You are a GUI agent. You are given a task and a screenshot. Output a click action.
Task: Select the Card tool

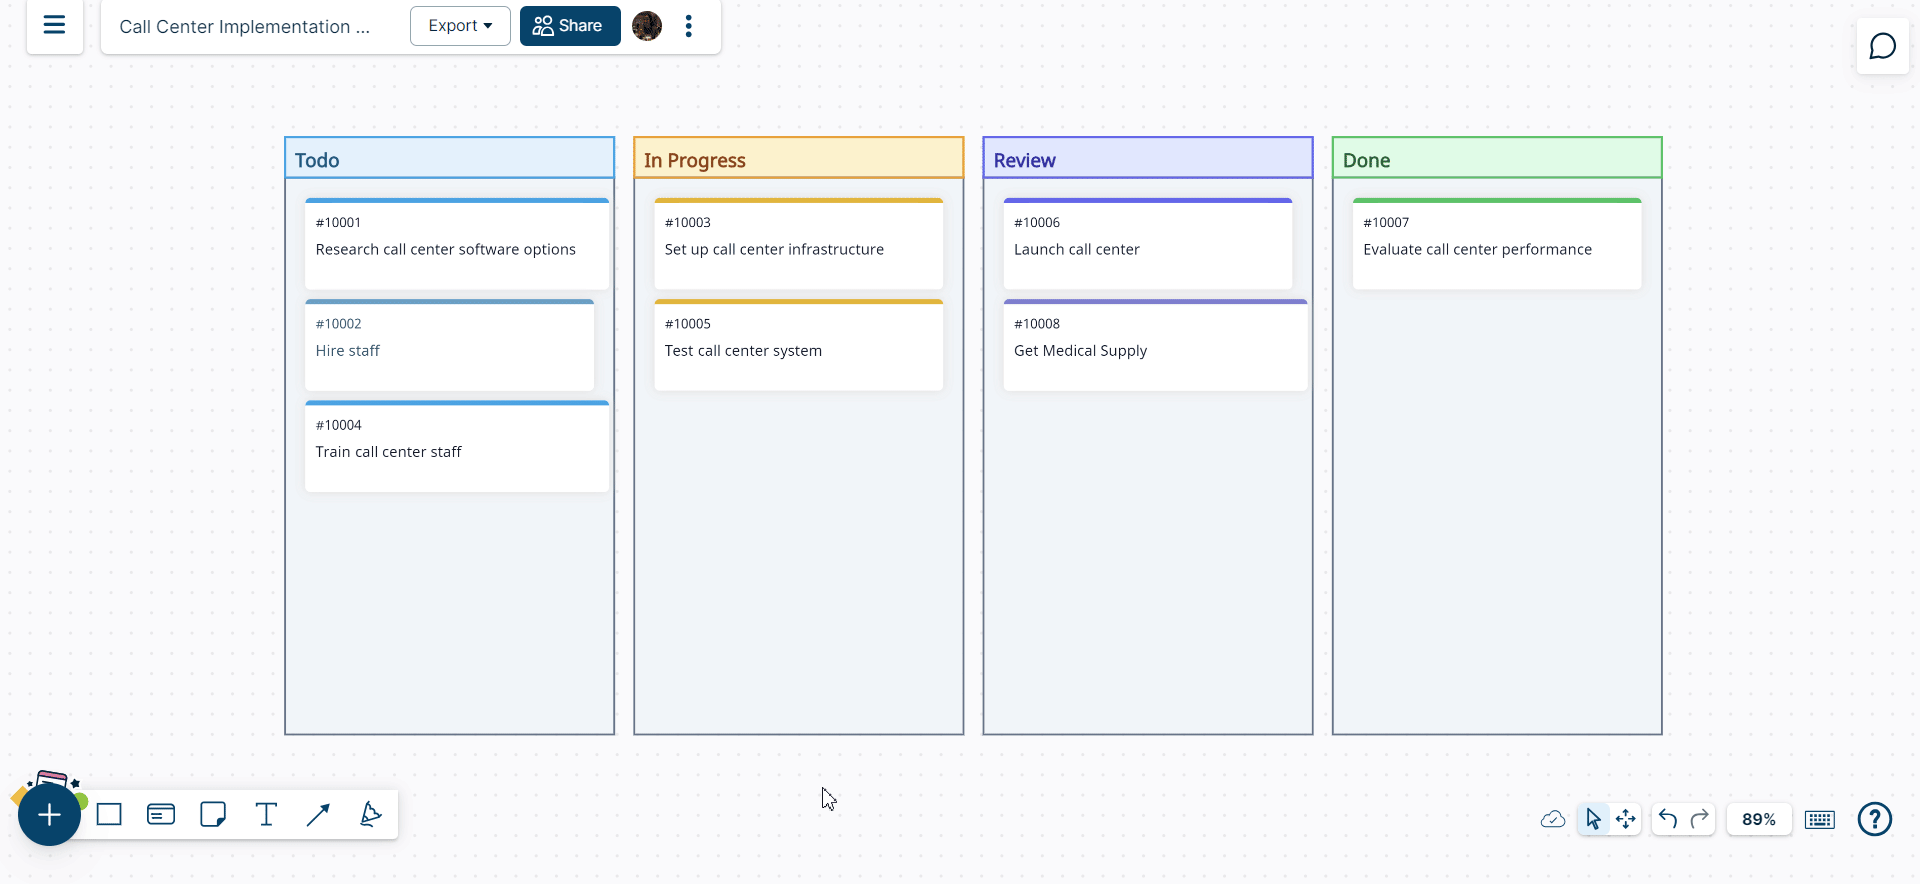[161, 815]
